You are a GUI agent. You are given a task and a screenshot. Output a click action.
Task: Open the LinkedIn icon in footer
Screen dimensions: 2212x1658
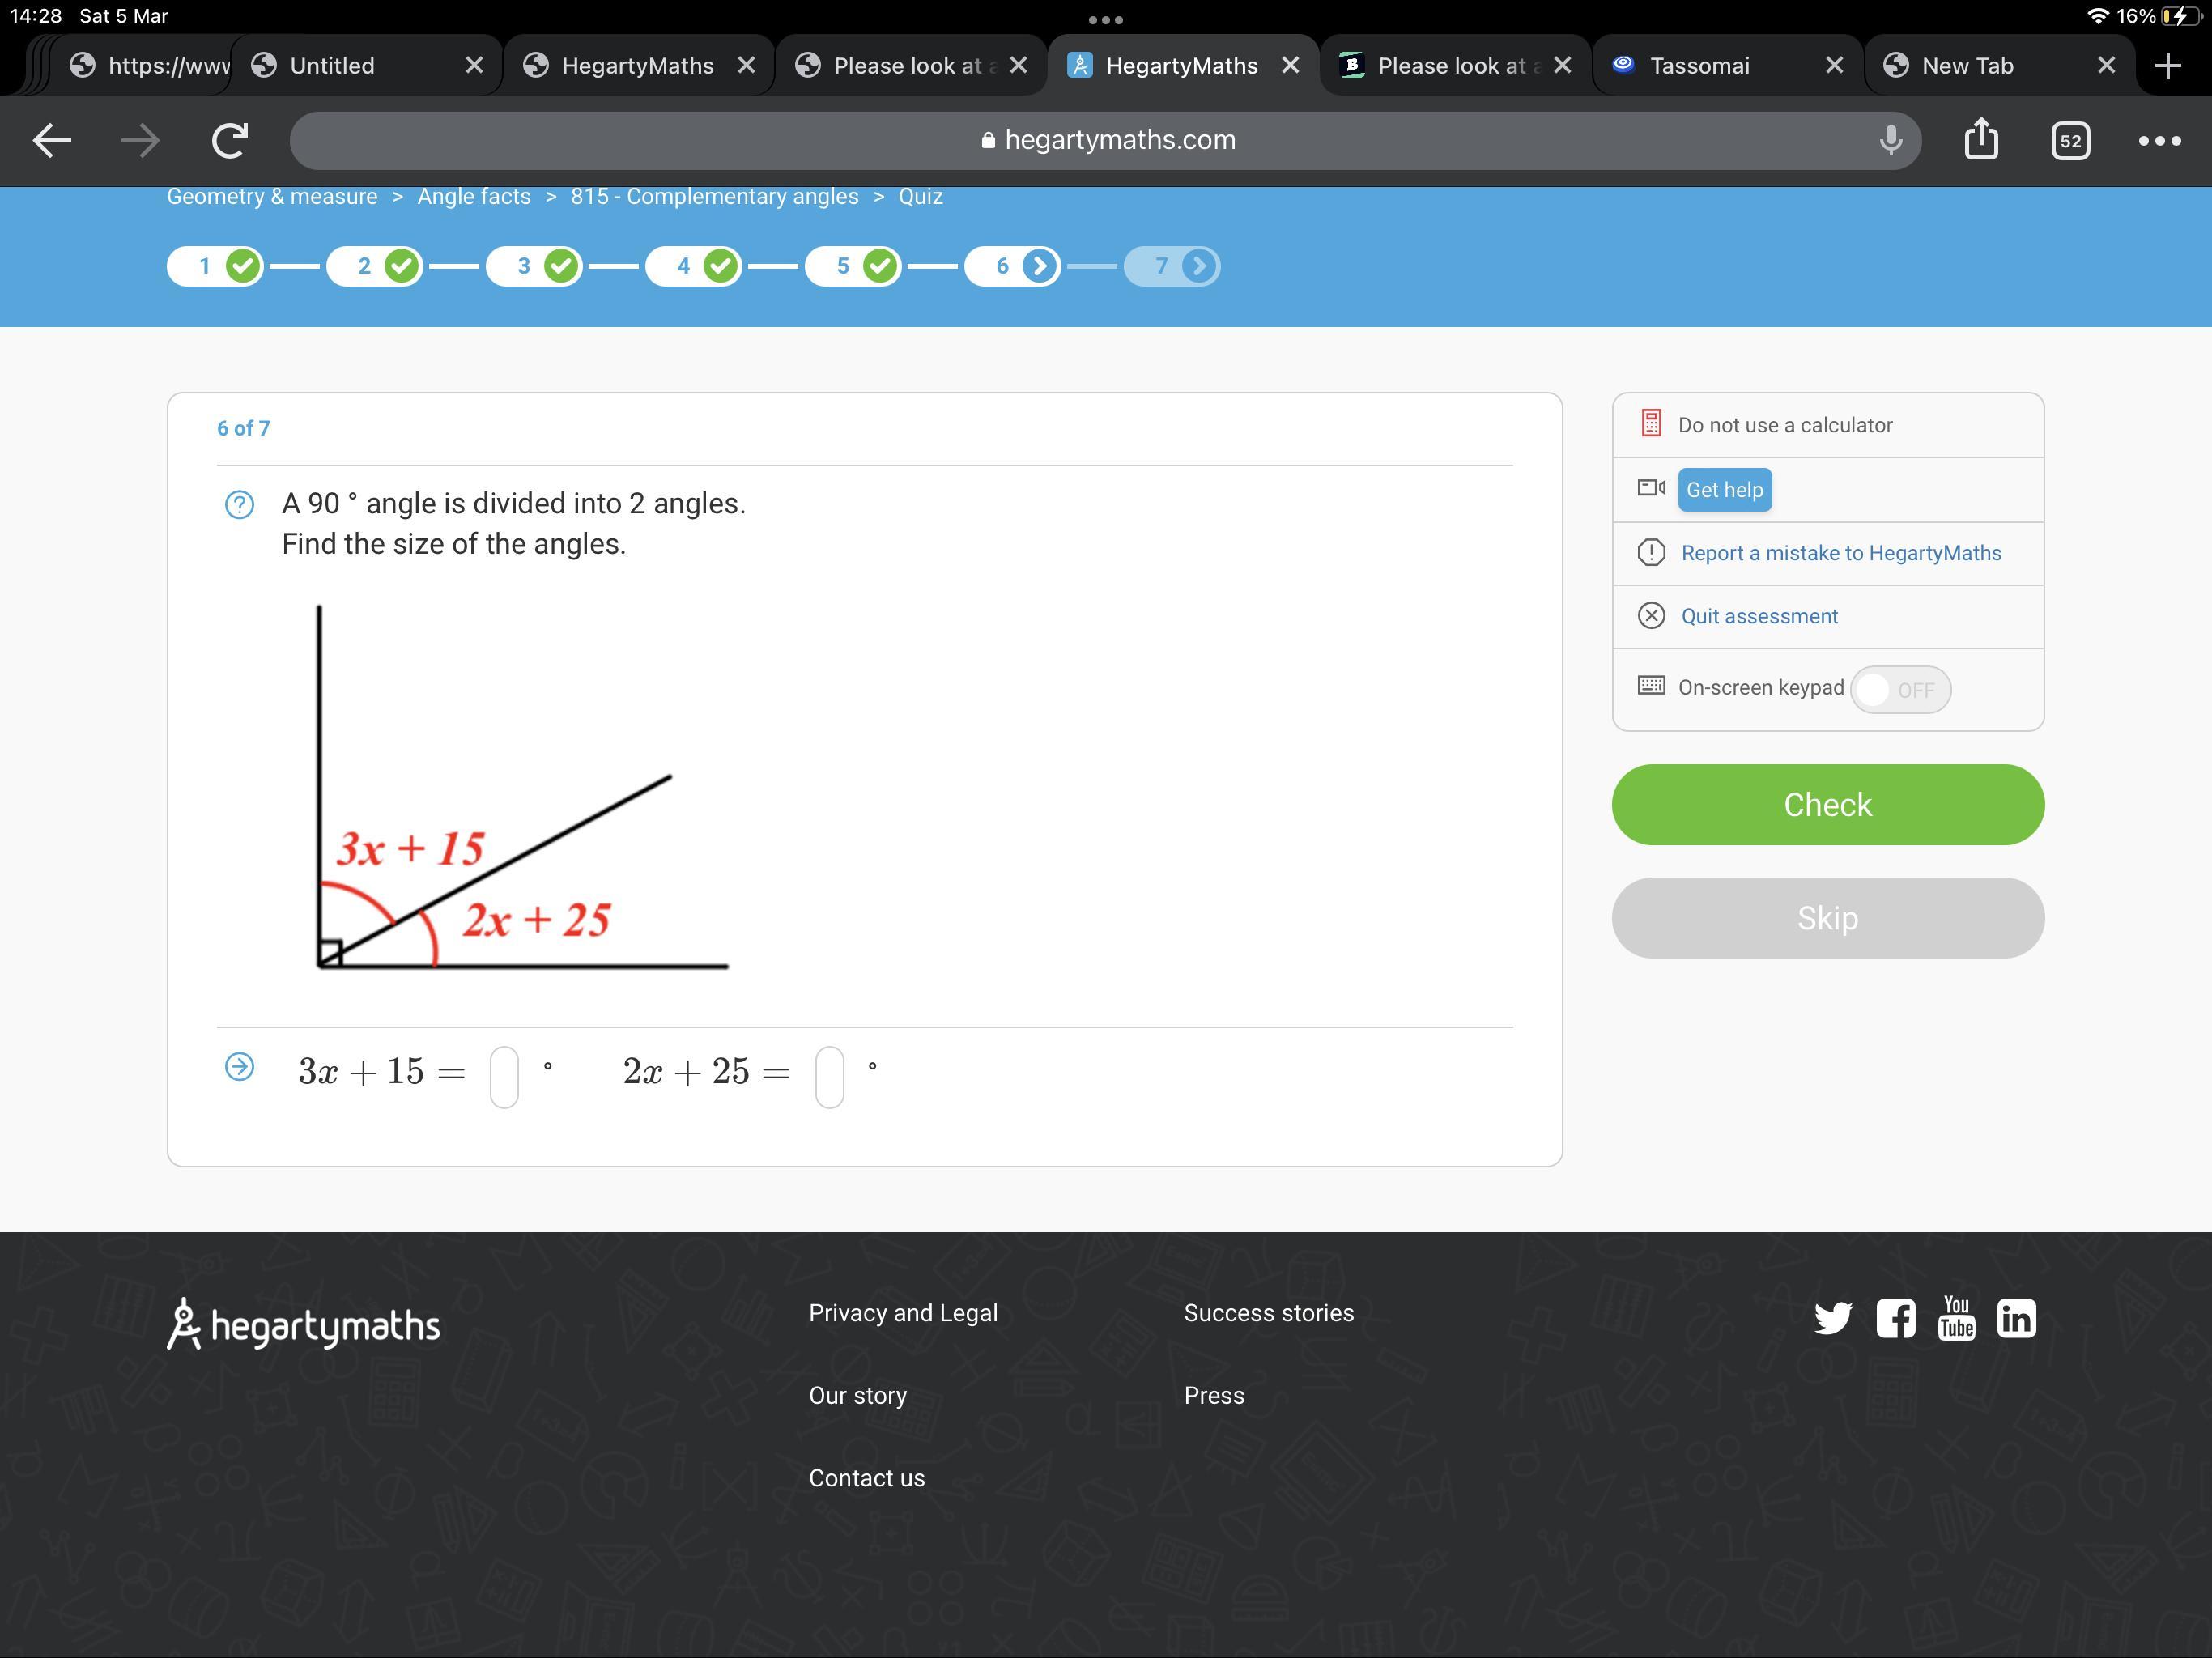(x=2016, y=1318)
